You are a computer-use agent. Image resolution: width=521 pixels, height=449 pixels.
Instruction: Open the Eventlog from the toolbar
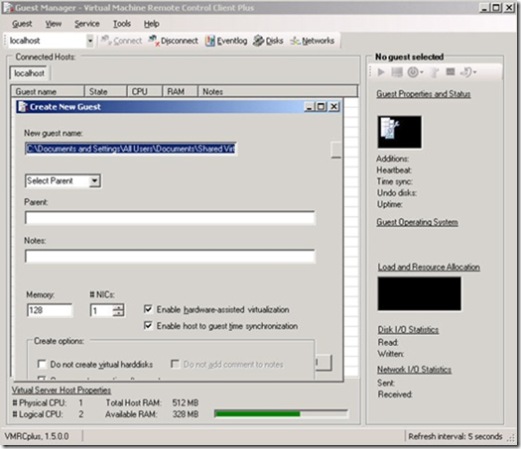point(226,41)
